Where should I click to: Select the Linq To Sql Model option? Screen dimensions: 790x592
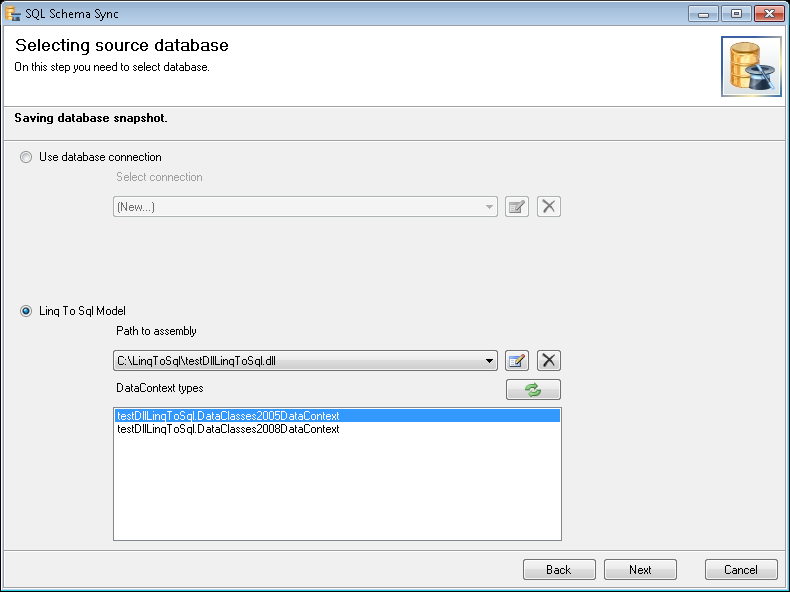click(x=26, y=311)
